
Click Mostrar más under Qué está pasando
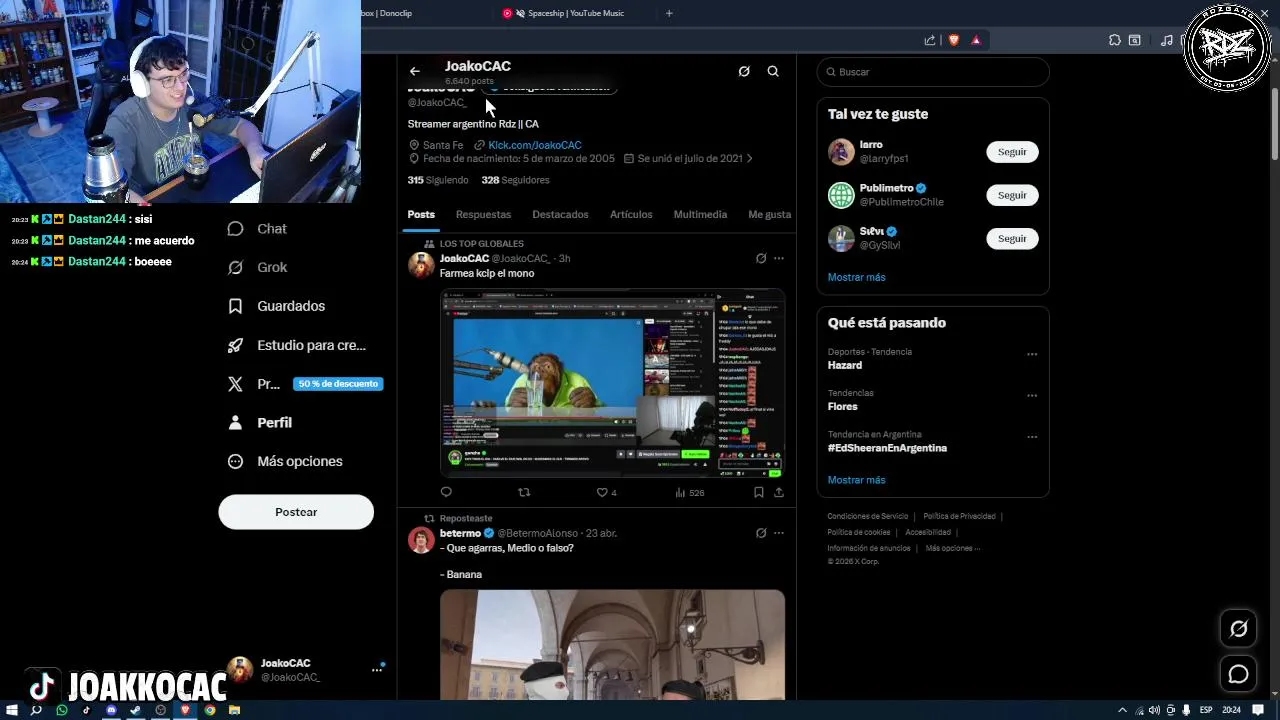[x=856, y=480]
